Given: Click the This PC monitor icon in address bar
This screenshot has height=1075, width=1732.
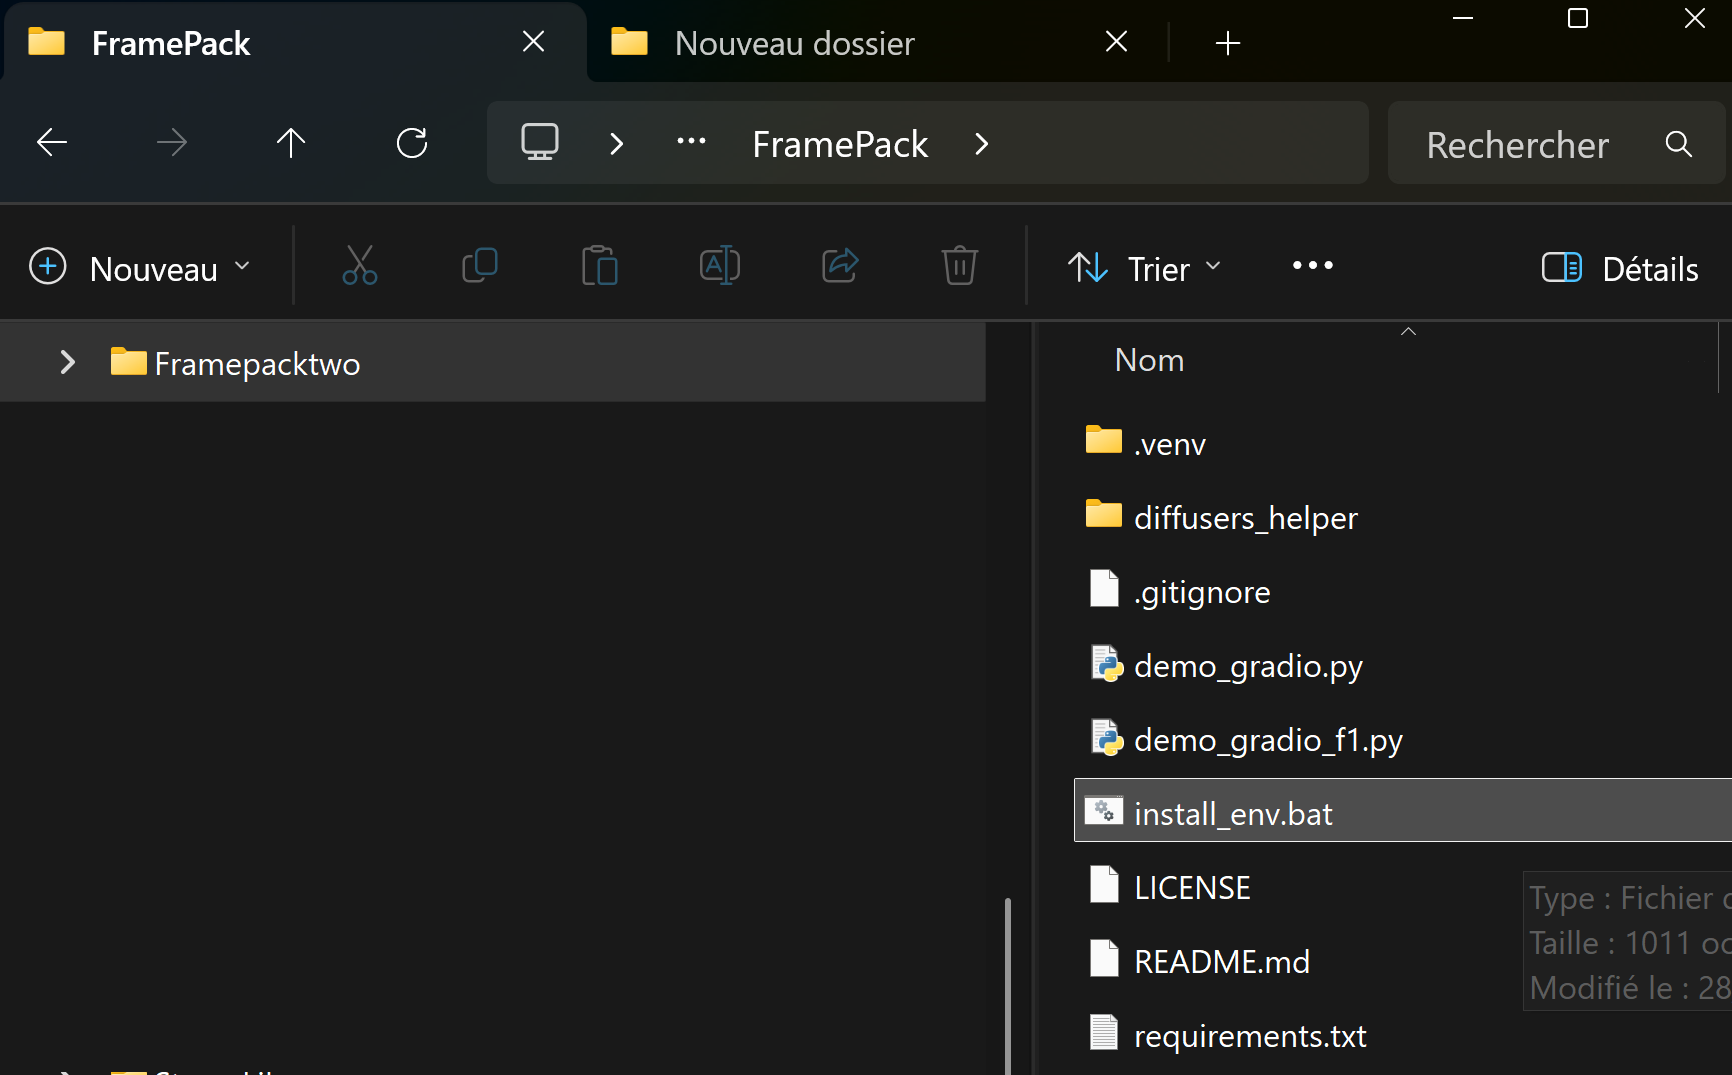Looking at the screenshot, I should tap(540, 142).
